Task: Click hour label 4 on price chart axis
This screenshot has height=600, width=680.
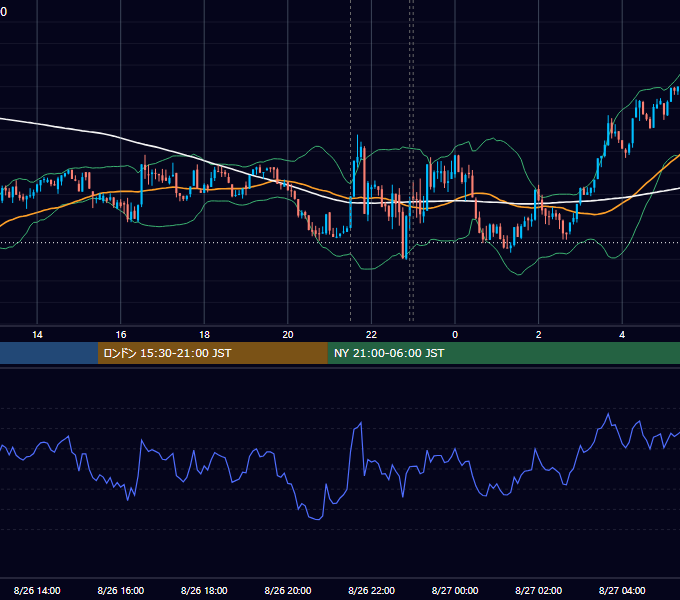Action: (x=622, y=335)
